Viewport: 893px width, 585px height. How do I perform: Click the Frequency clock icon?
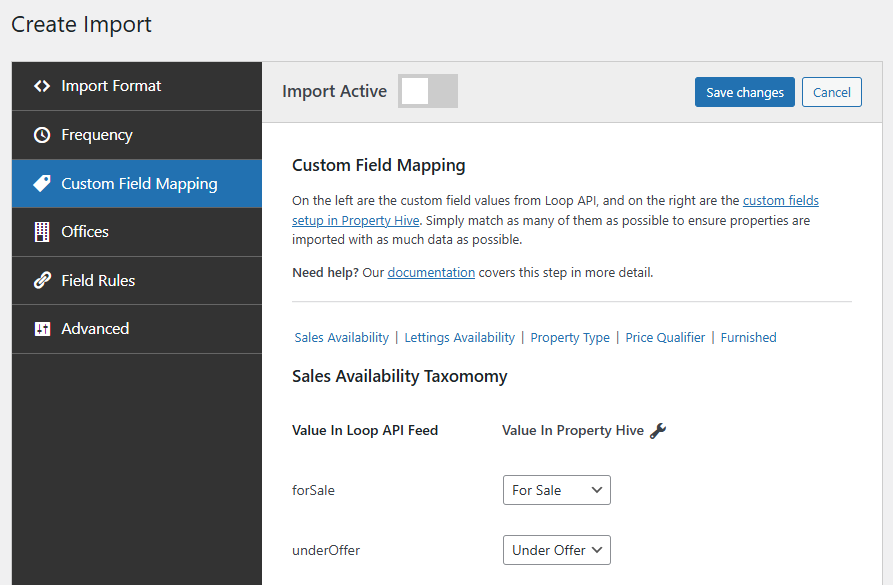coord(42,135)
